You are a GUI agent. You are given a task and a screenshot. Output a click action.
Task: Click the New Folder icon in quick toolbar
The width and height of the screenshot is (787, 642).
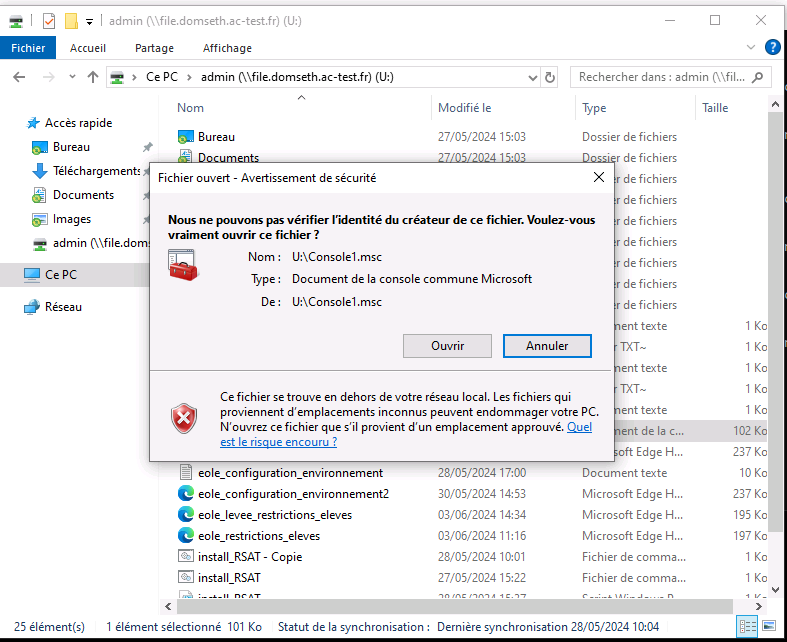(x=70, y=20)
